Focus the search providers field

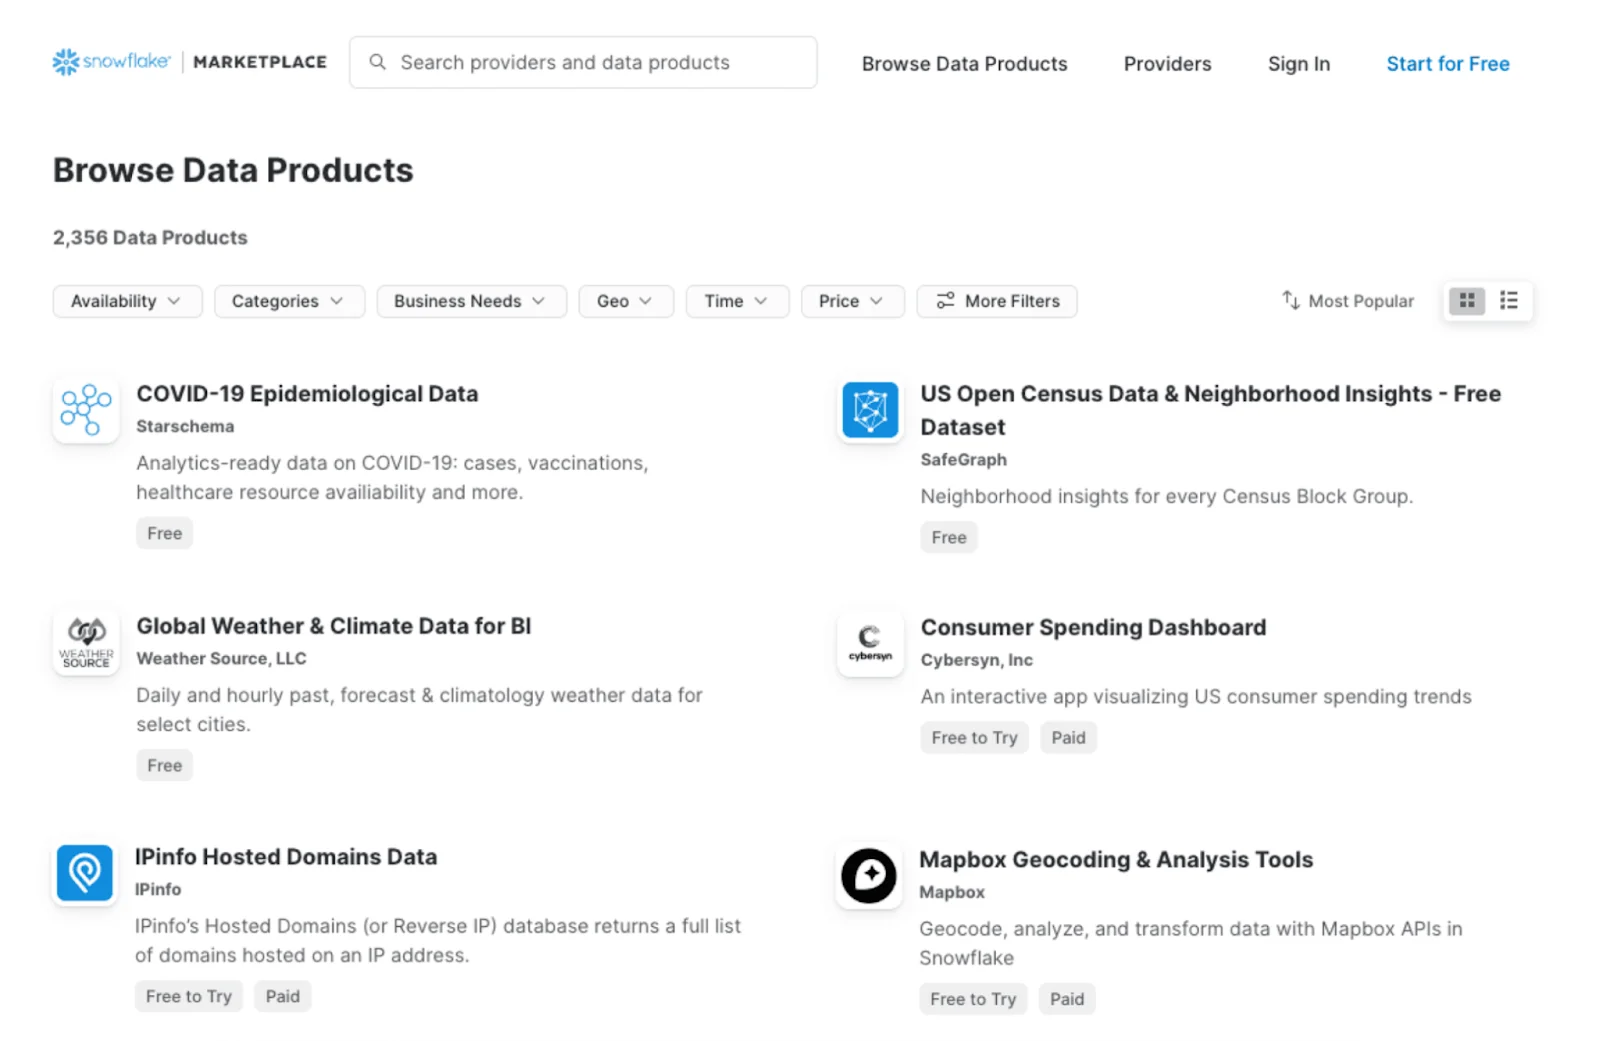[583, 62]
